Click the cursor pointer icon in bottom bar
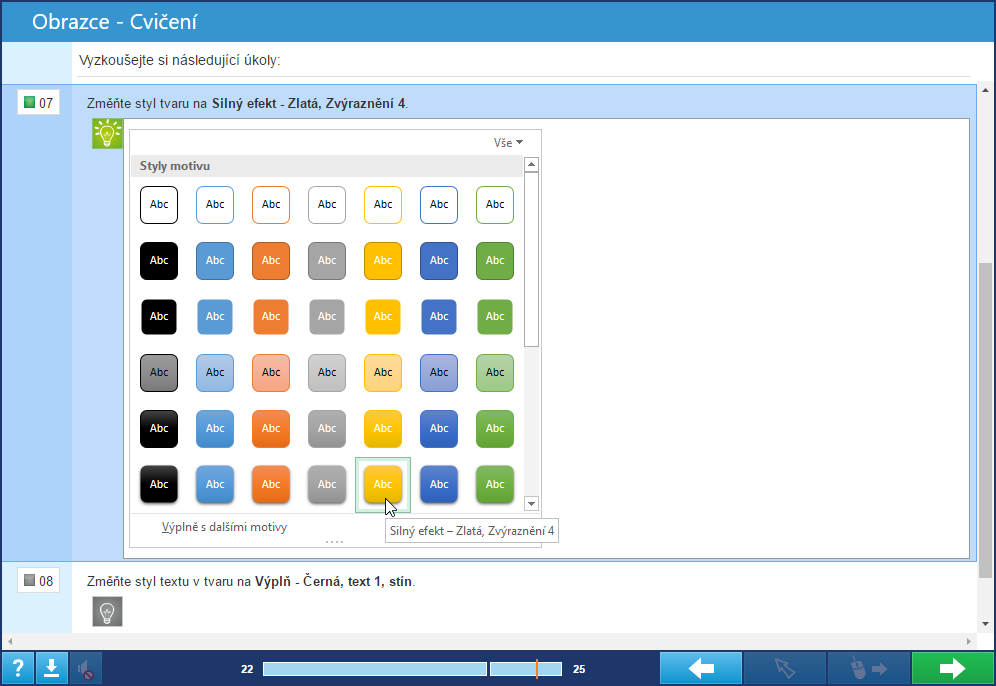 click(x=784, y=668)
